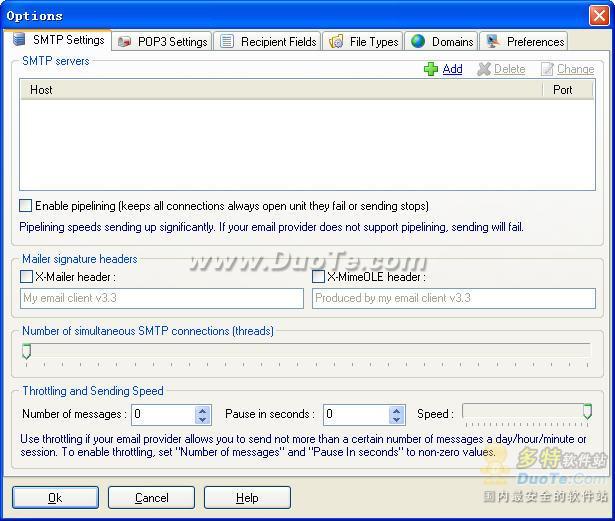The width and height of the screenshot is (615, 521).
Task: Confirm settings with the Ok button
Action: (x=55, y=497)
